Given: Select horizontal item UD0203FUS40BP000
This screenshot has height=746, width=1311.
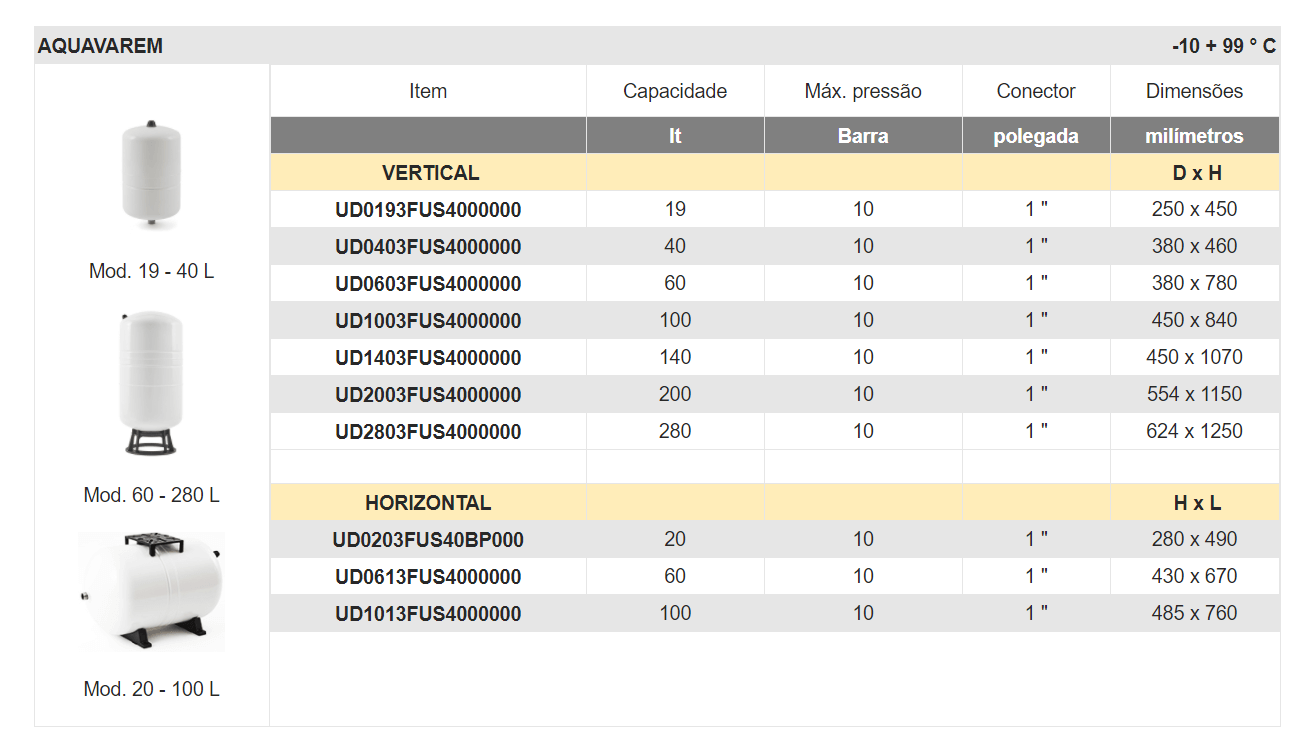Looking at the screenshot, I should (x=428, y=540).
